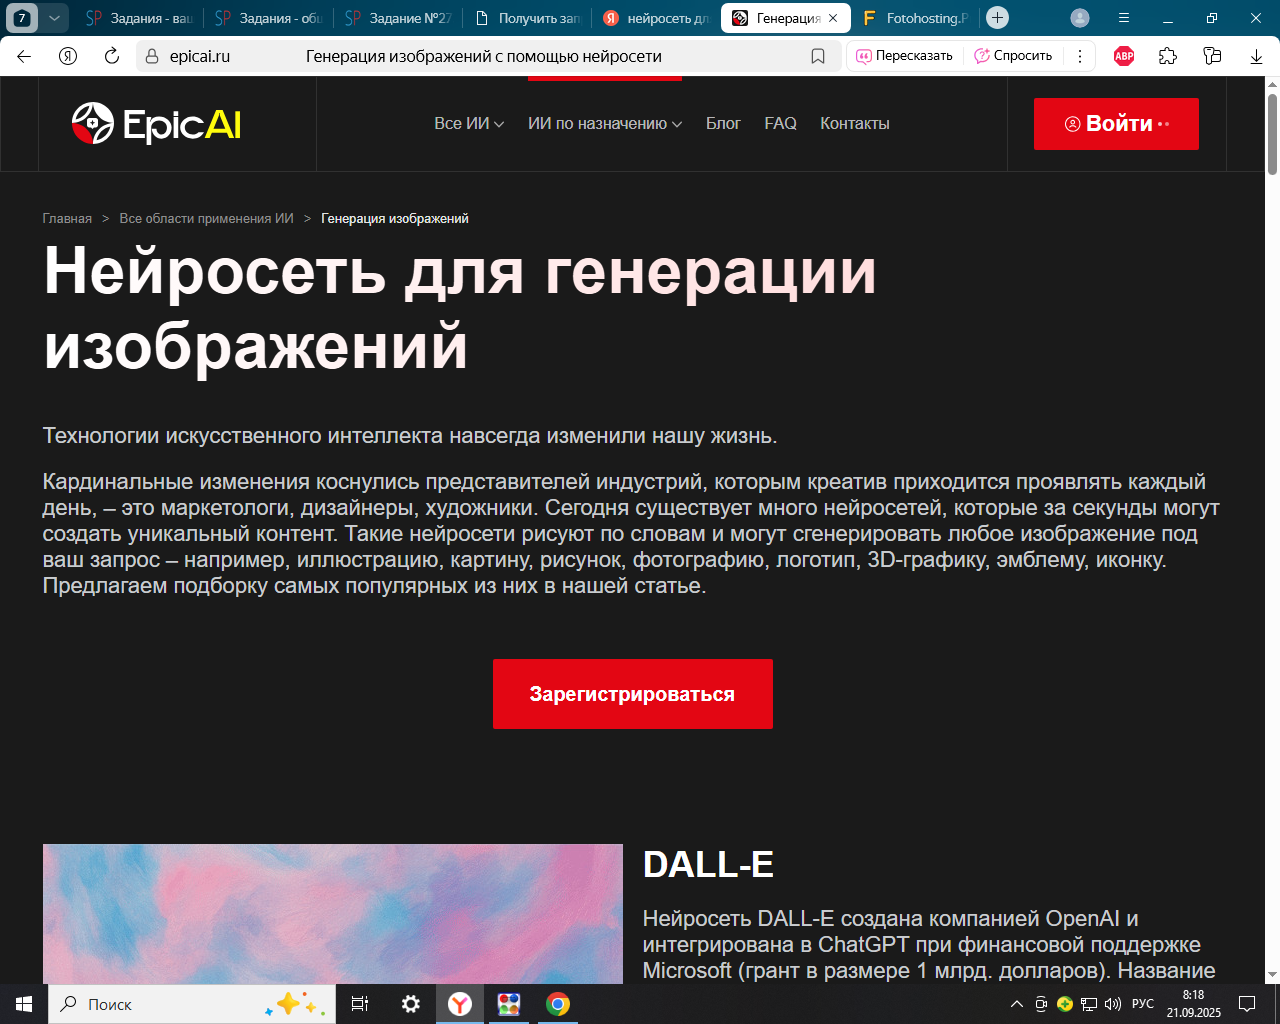
Task: Switch to the 'Задания - общ' tab
Action: [268, 18]
